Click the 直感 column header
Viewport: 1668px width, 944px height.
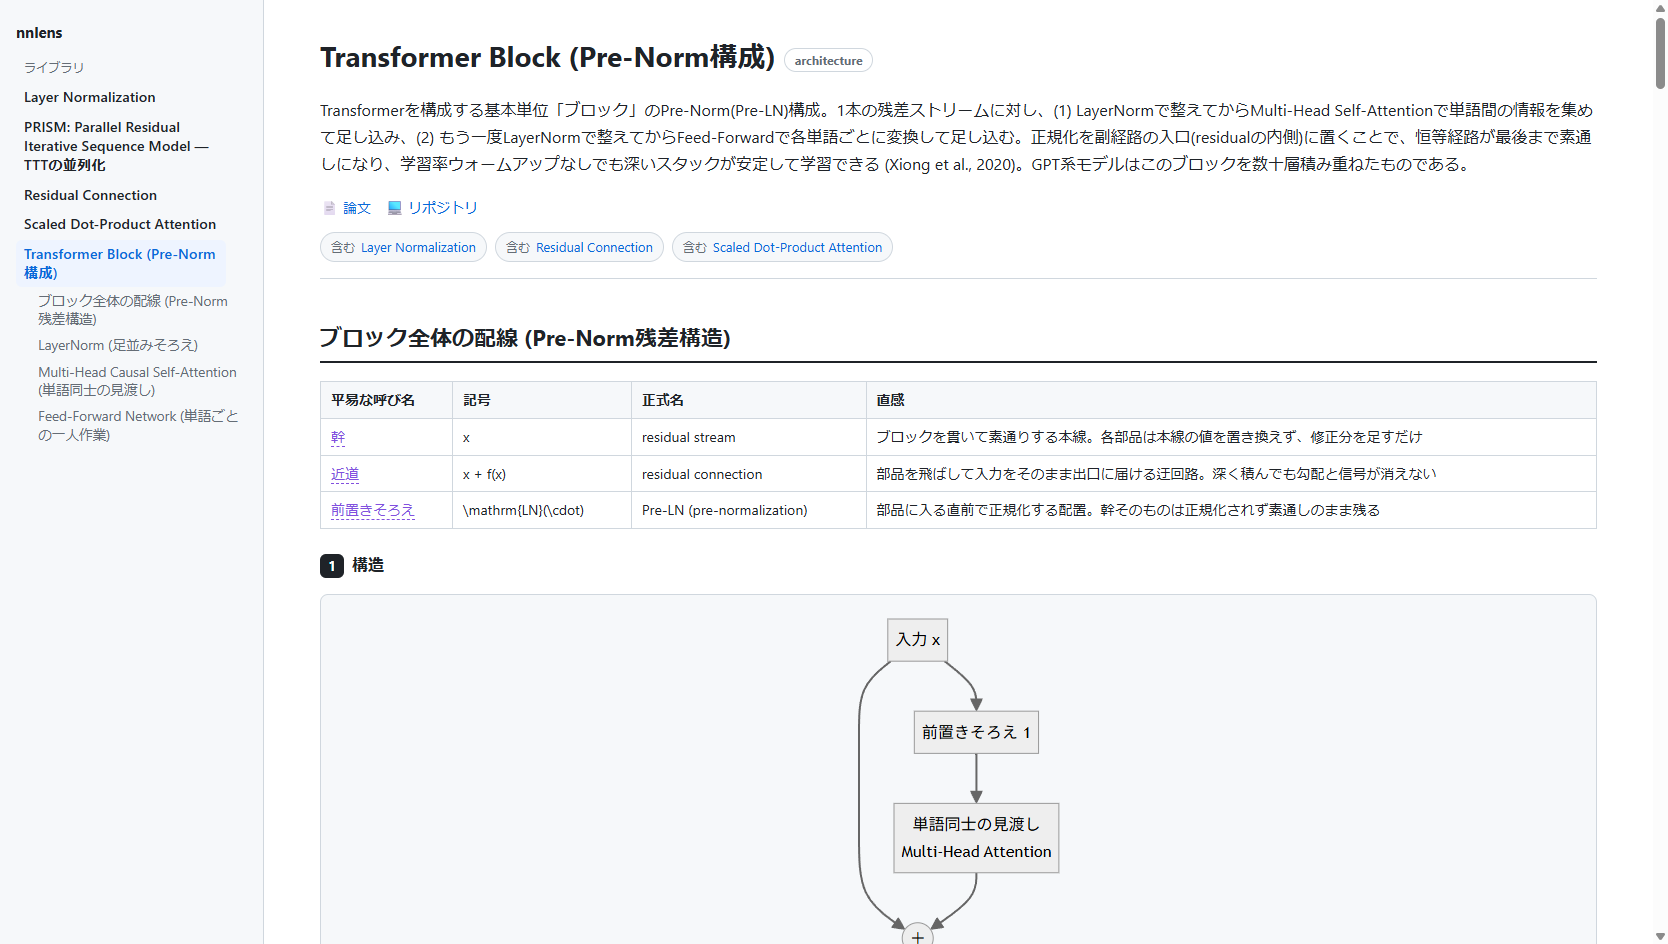[1231, 400]
